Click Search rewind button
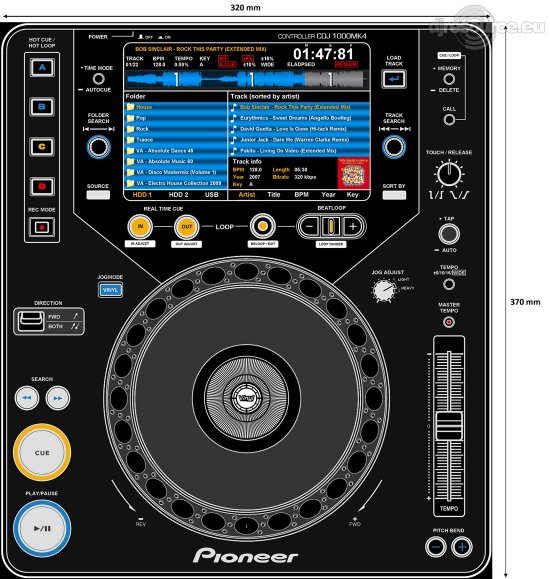Viewport: 550px width, 579px height. [x=27, y=398]
